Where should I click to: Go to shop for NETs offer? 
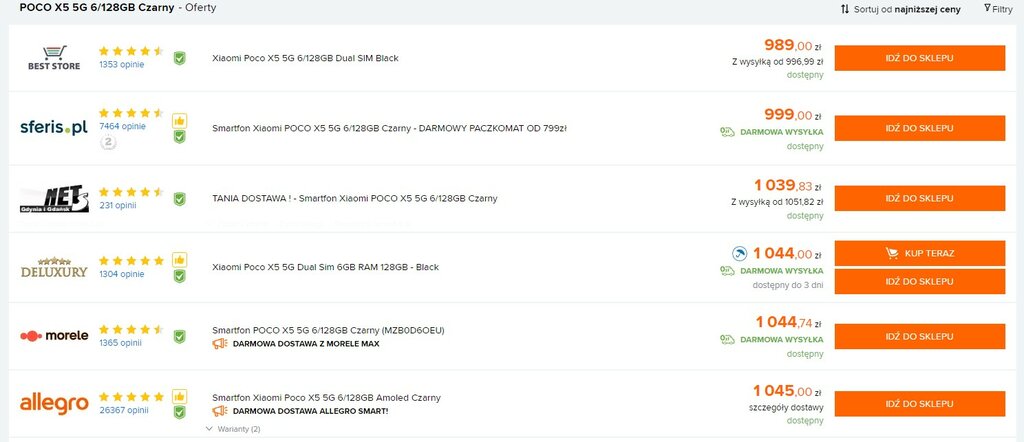click(x=920, y=198)
